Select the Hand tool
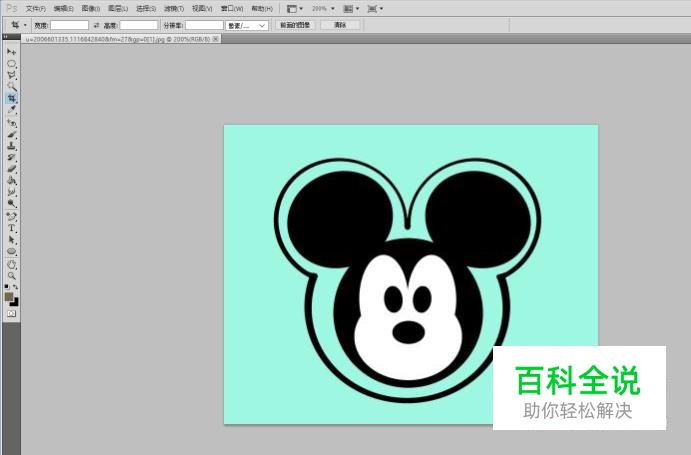 [11, 265]
